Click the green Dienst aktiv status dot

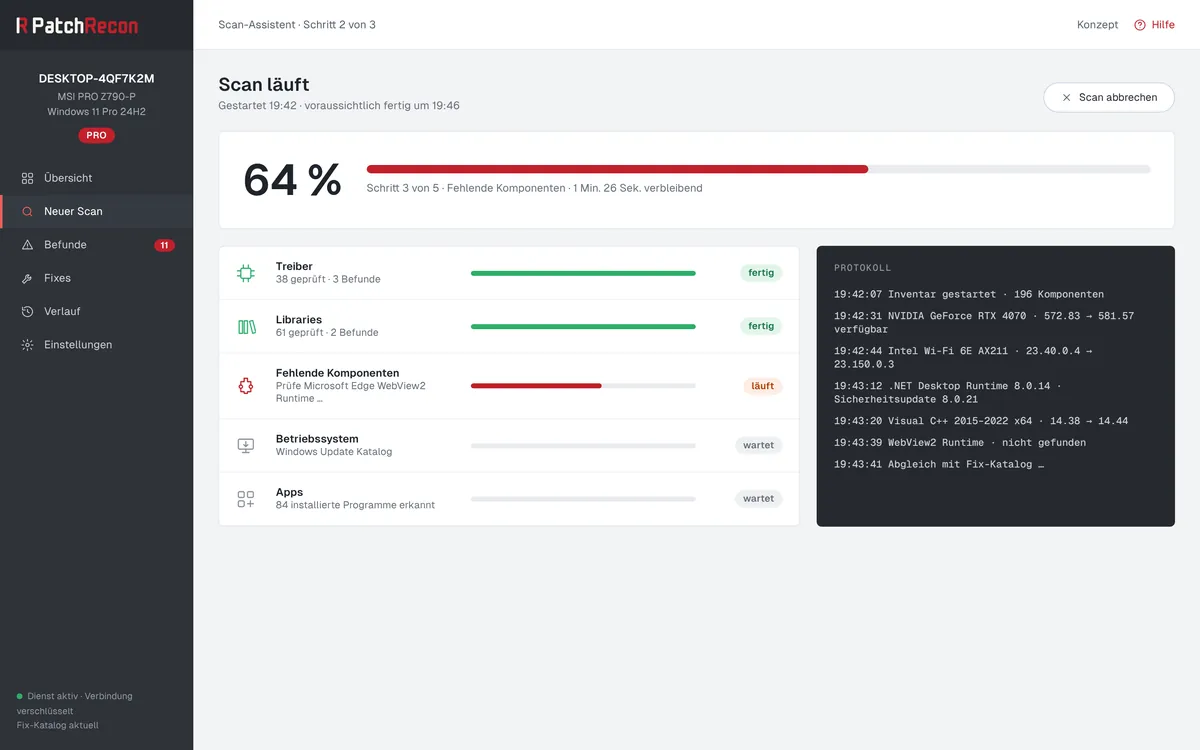20,696
